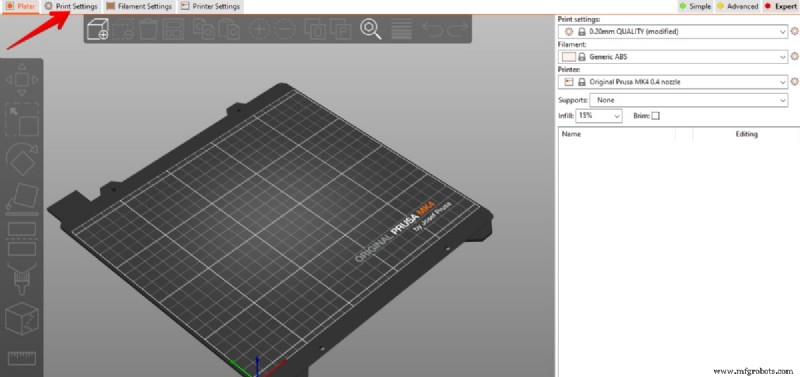This screenshot has width=800, height=377.
Task: Select the Rotate gizmo tool
Action: [x=21, y=159]
